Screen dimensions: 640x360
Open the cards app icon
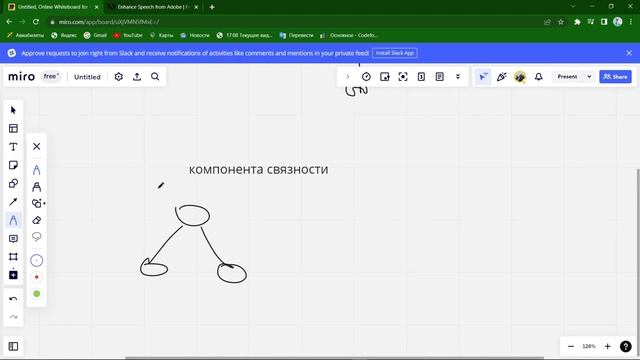421,77
